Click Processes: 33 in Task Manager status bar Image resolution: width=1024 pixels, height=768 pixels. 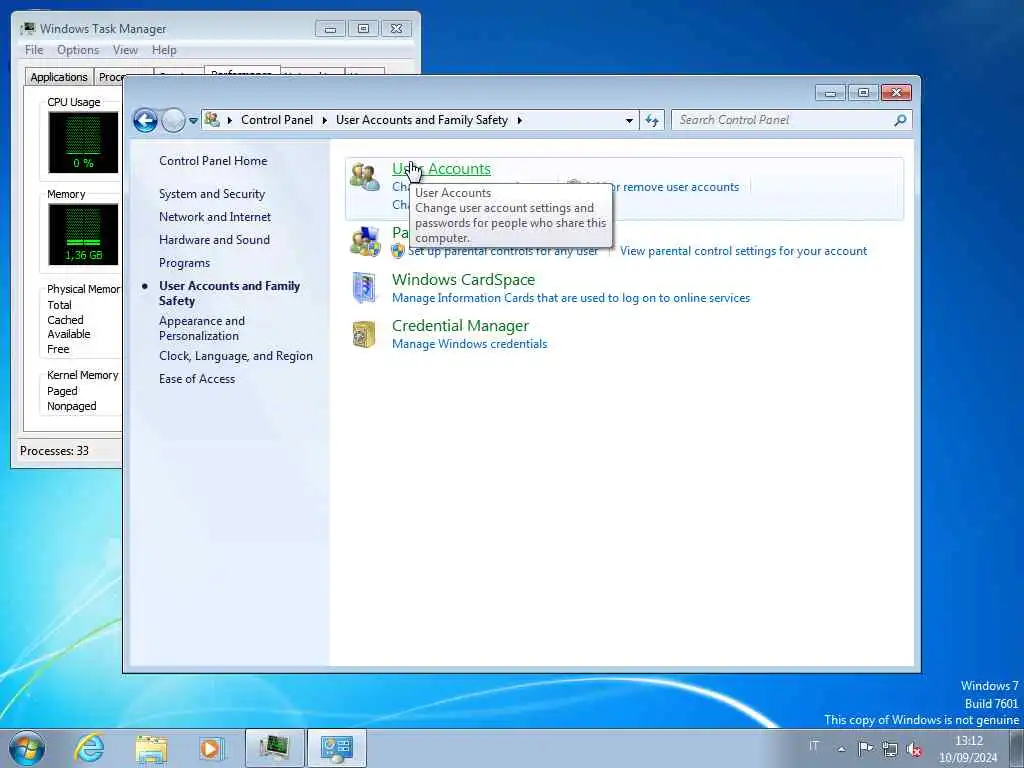coord(54,451)
